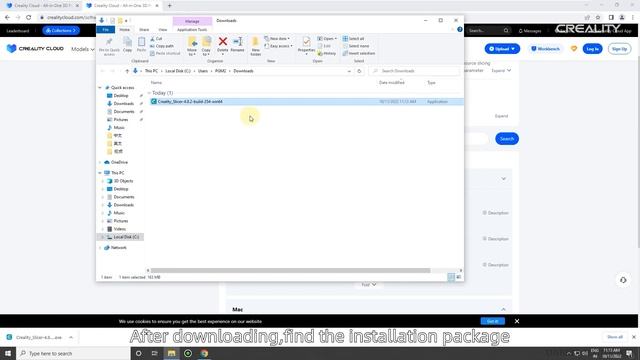The width and height of the screenshot is (640, 360).
Task: Click Got it on cookie banner
Action: click(x=493, y=321)
